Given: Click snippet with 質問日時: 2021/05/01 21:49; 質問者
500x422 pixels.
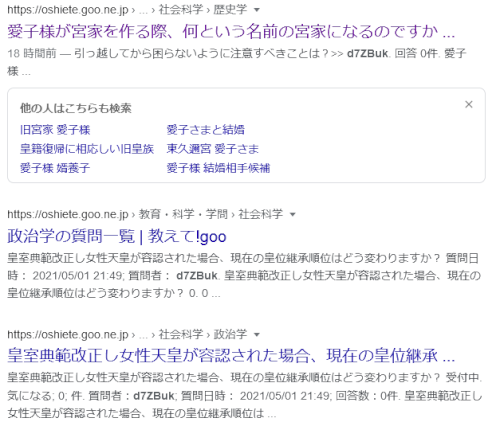Looking at the screenshot, I should [x=244, y=276].
